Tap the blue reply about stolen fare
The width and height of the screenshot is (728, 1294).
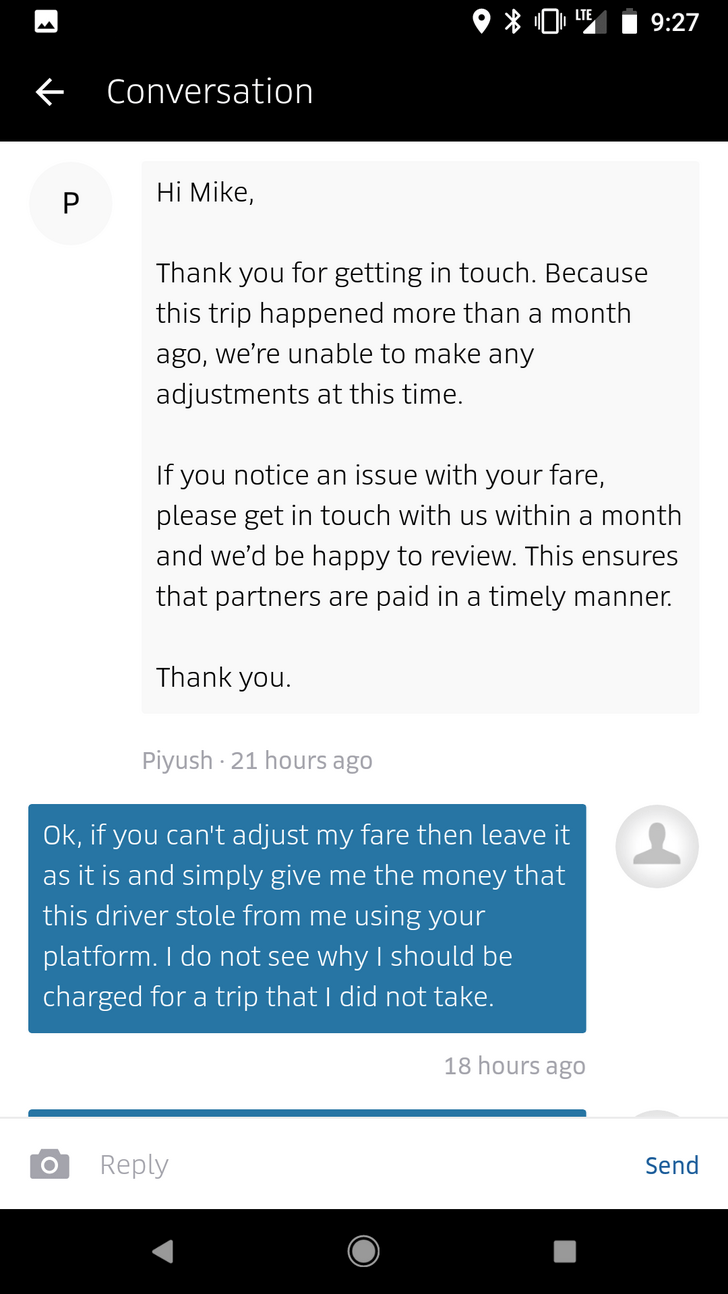pyautogui.click(x=307, y=917)
